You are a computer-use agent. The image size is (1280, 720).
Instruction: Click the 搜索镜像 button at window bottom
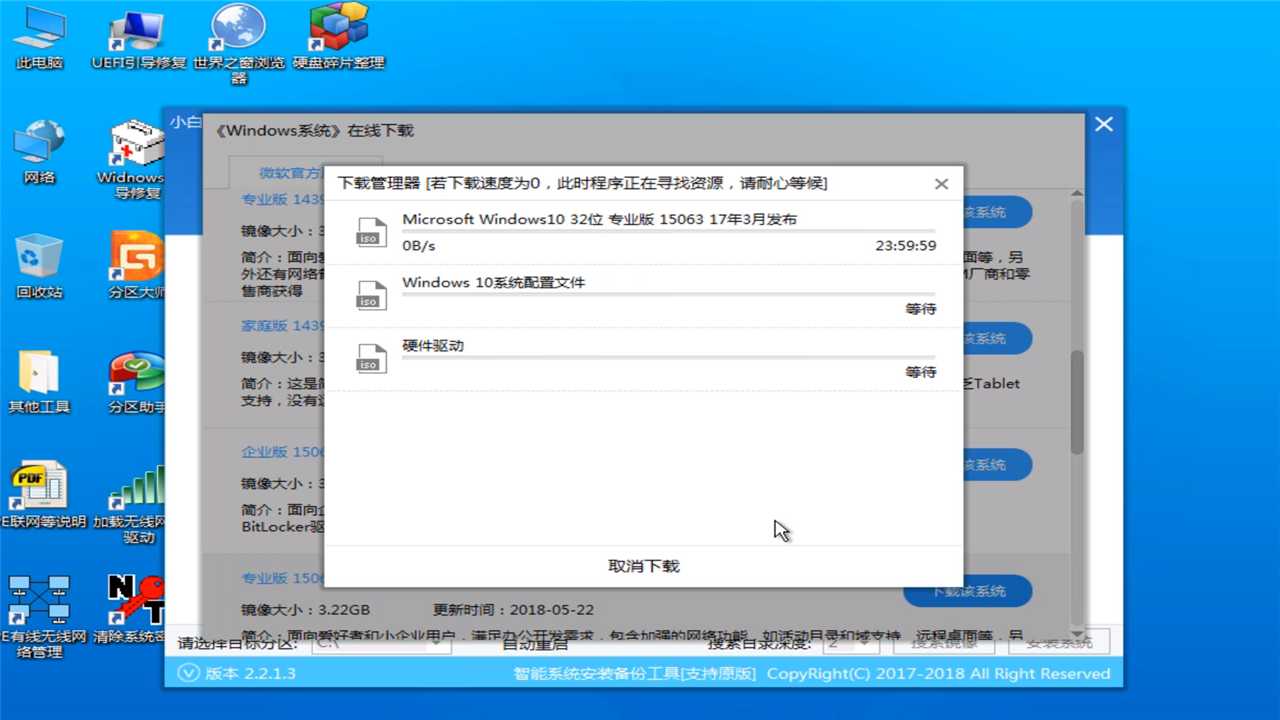coord(944,642)
